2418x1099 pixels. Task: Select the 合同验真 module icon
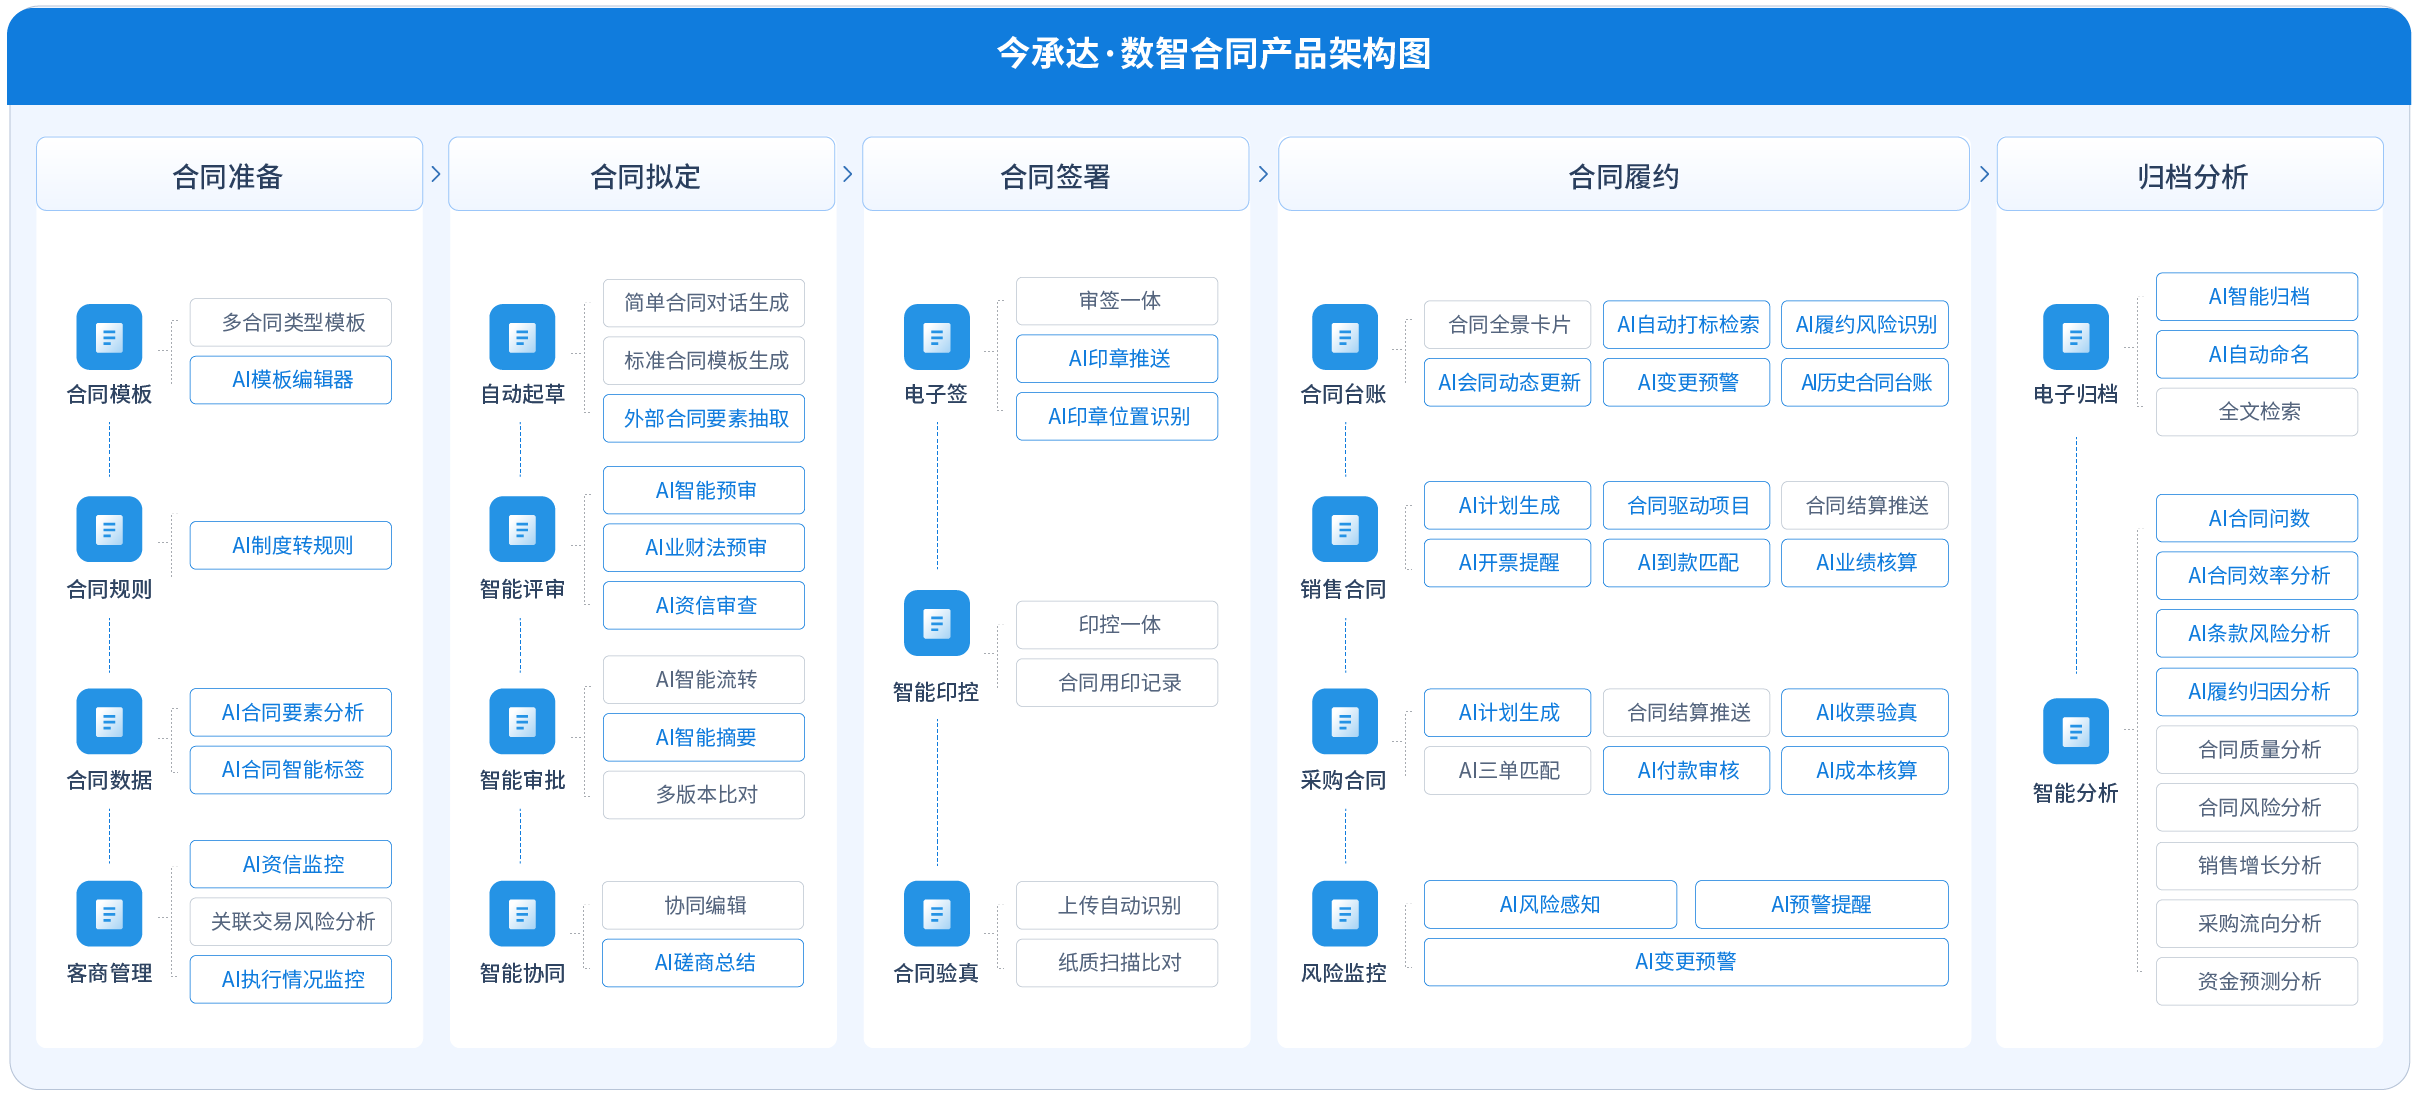point(937,913)
